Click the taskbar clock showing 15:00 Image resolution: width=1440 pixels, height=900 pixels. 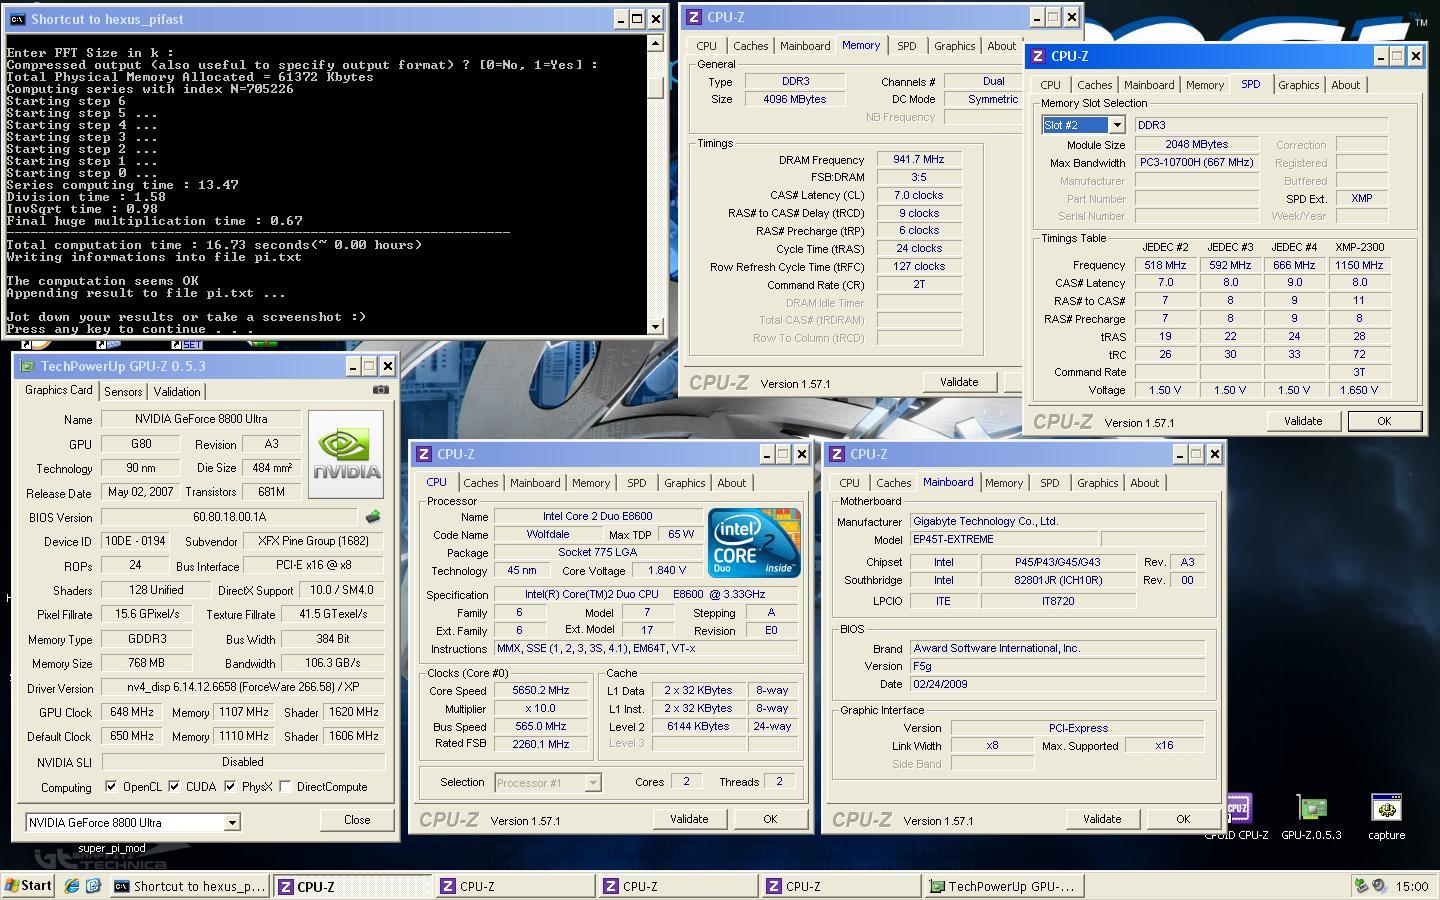[1412, 886]
